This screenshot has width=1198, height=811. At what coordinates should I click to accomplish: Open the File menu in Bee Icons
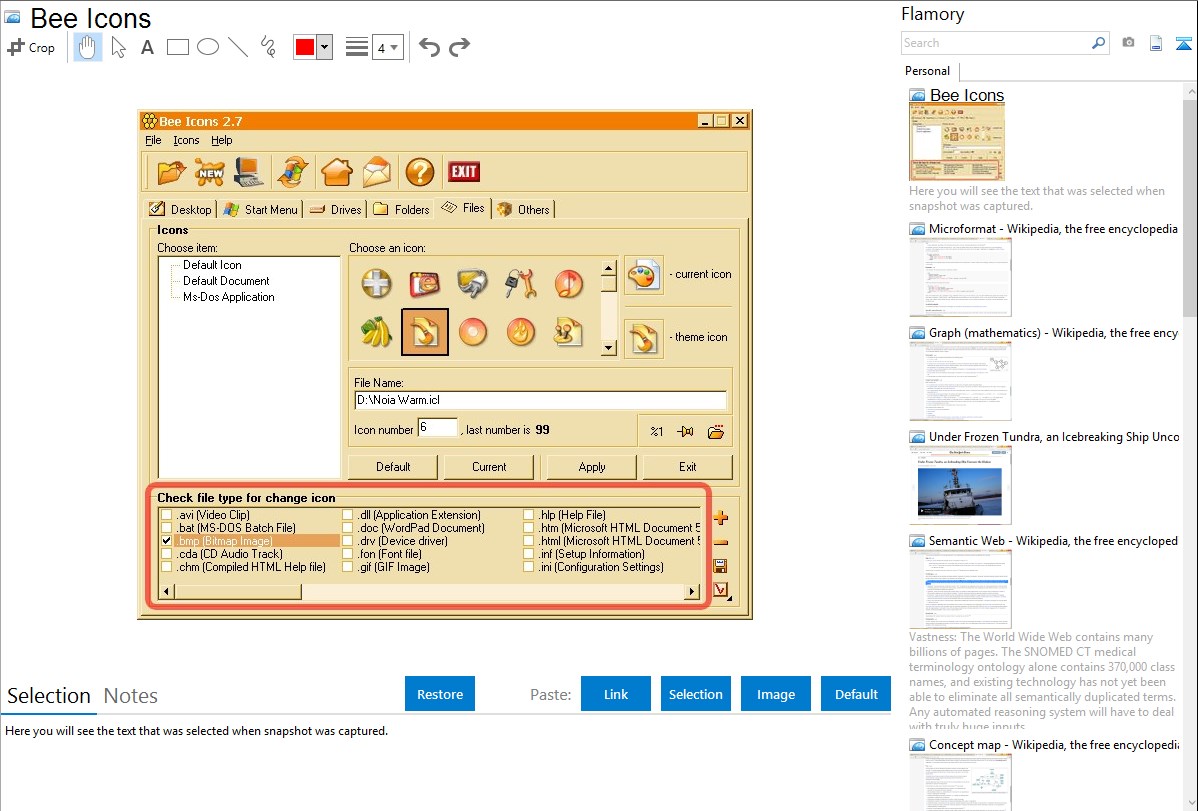tap(154, 141)
